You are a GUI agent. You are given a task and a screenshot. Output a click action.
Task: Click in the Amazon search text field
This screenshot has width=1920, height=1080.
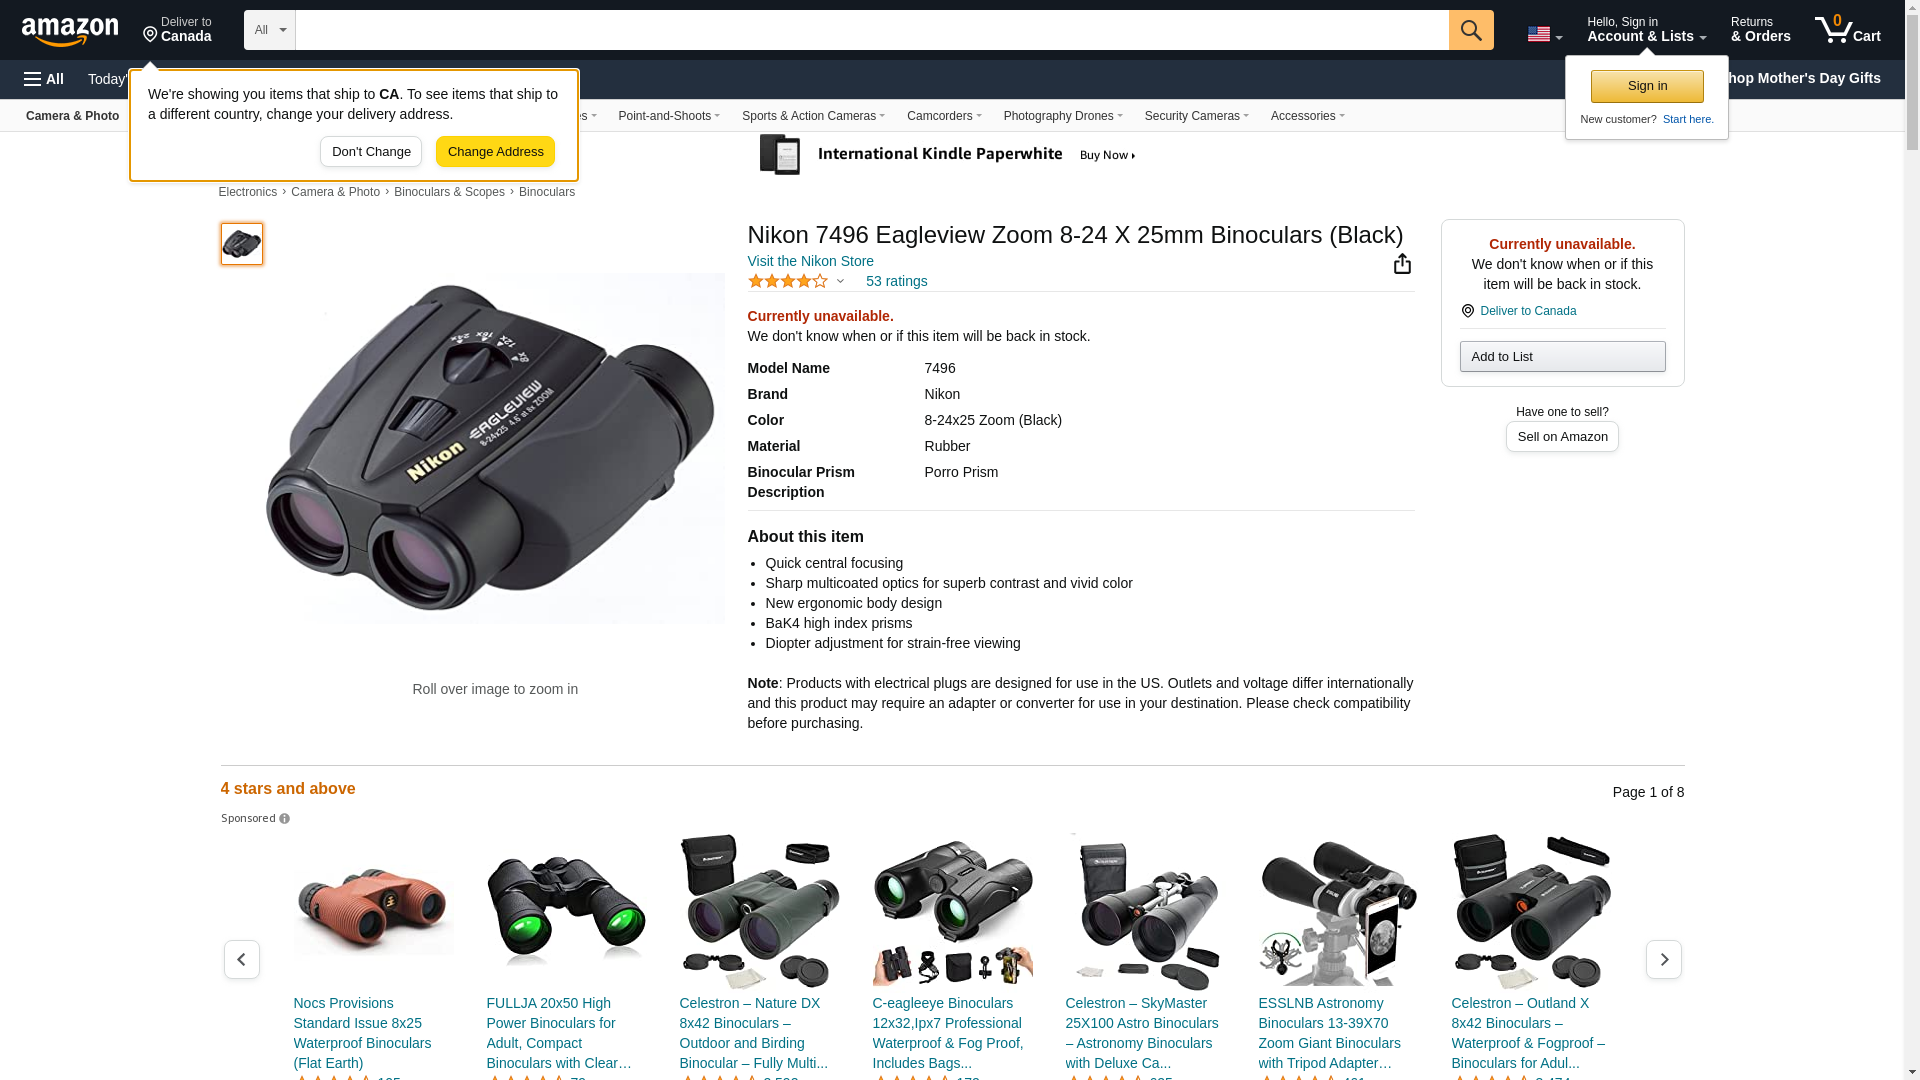tap(870, 30)
